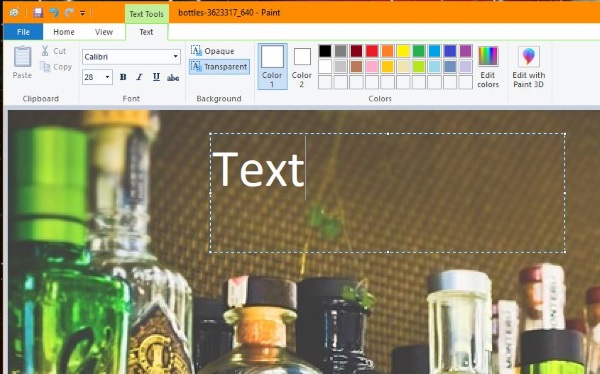This screenshot has width=600, height=374.
Task: Open Edit colors dialog
Action: click(488, 67)
